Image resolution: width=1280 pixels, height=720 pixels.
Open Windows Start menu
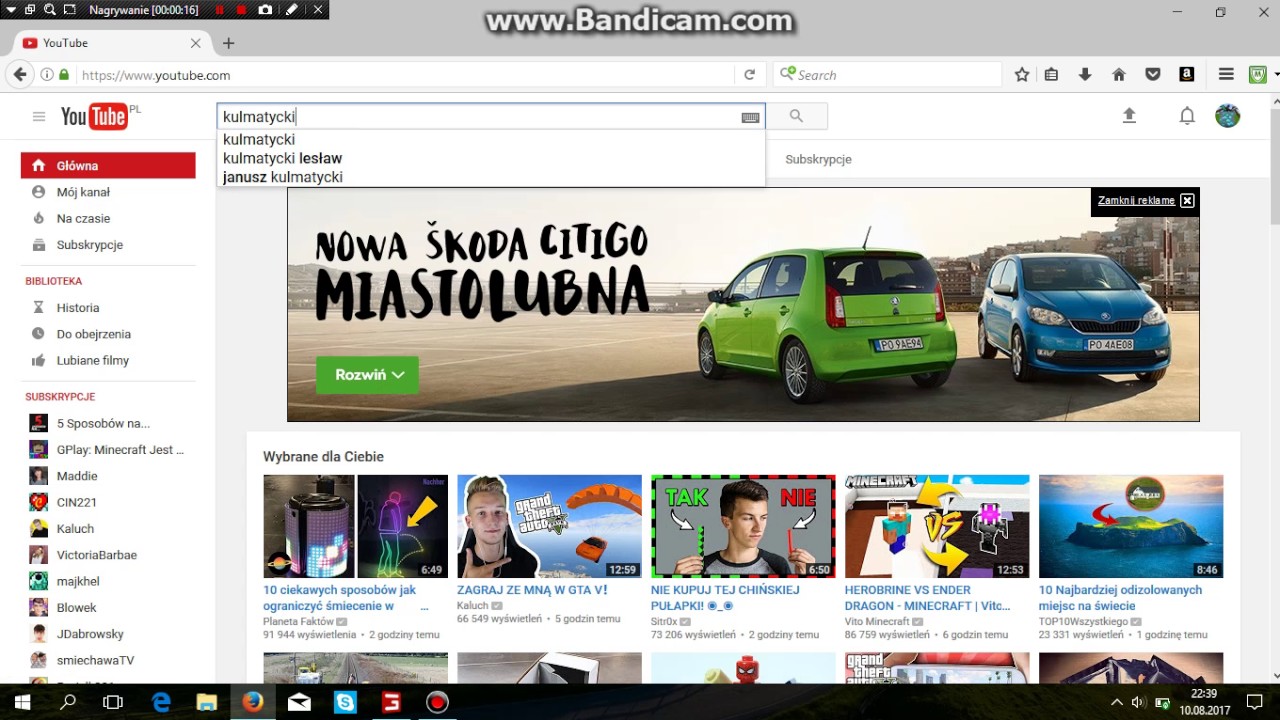[x=22, y=703]
